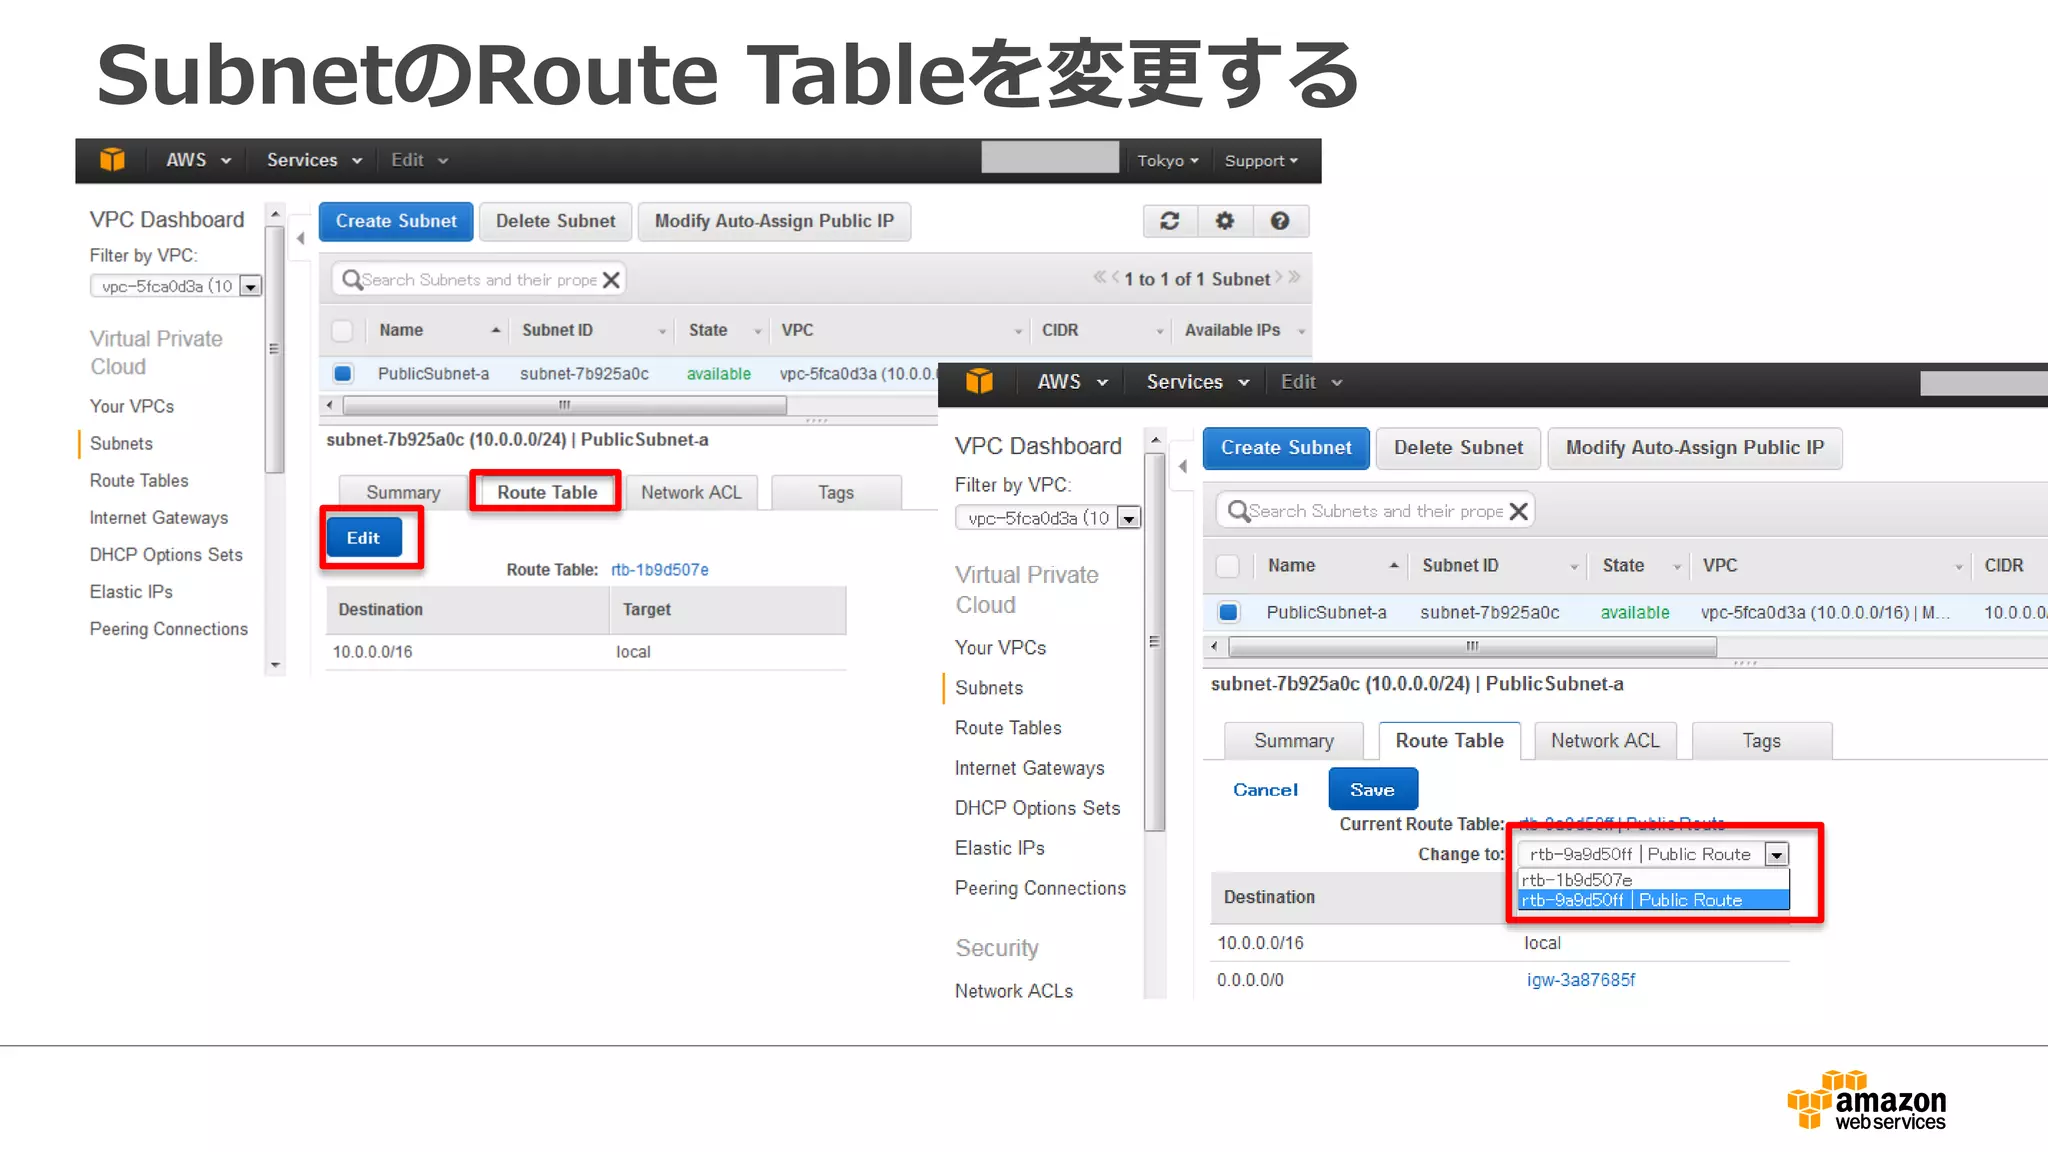Image resolution: width=2048 pixels, height=1152 pixels.
Task: Switch to Summary tab in right console
Action: click(1294, 741)
